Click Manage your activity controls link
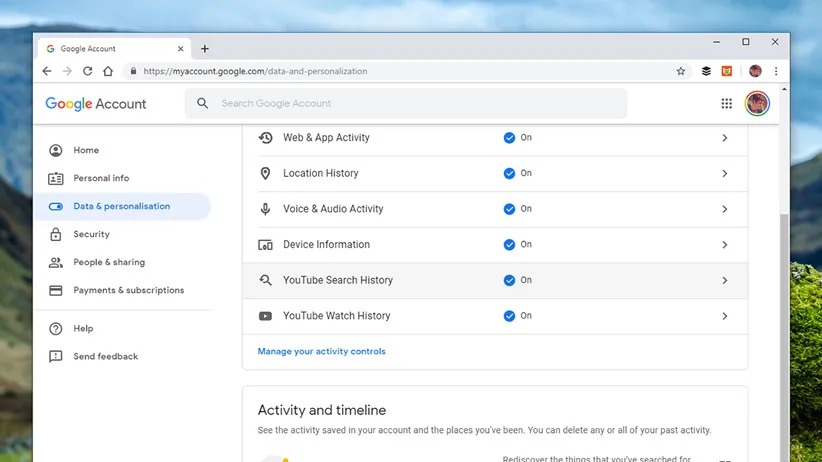This screenshot has width=822, height=462. 321,351
